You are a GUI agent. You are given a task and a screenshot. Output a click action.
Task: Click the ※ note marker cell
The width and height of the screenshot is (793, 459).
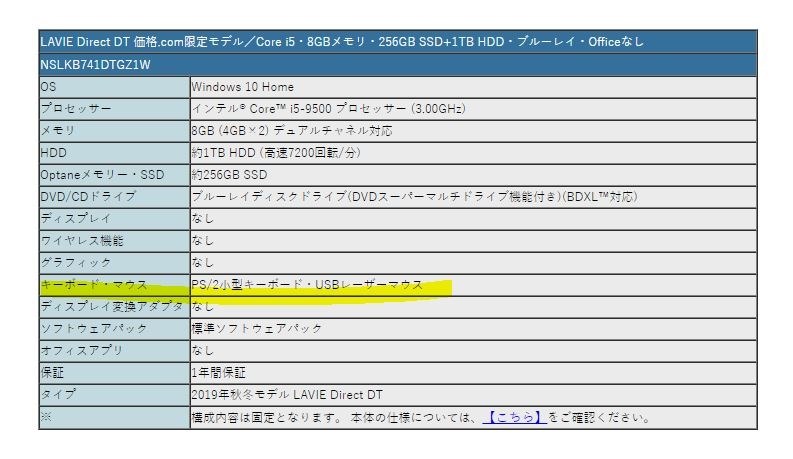[x=114, y=418]
